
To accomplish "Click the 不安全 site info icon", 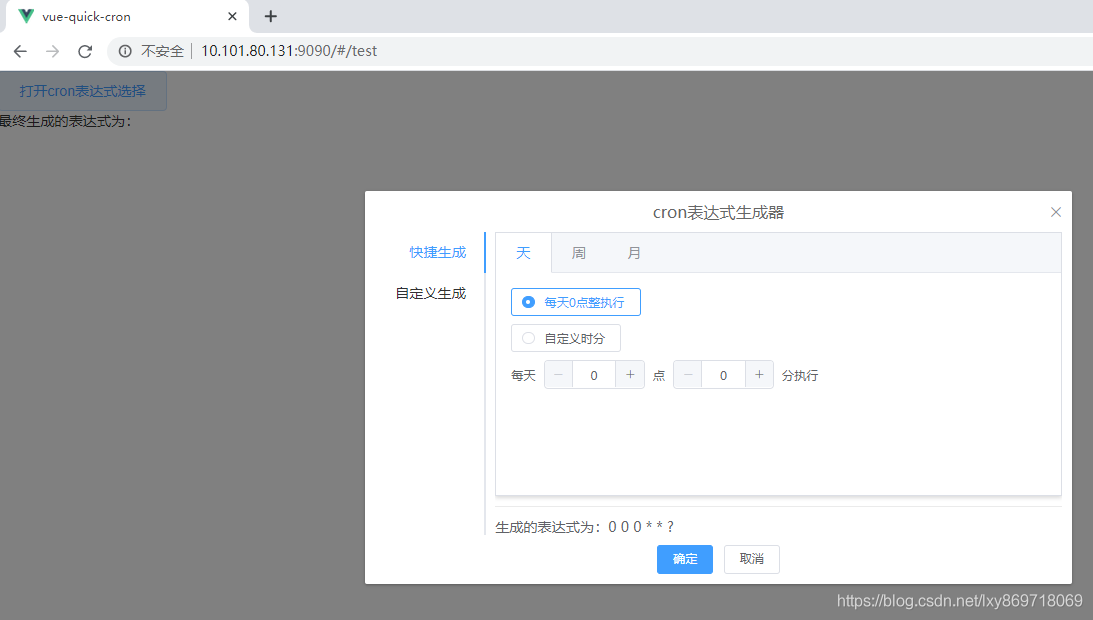I will coord(125,51).
